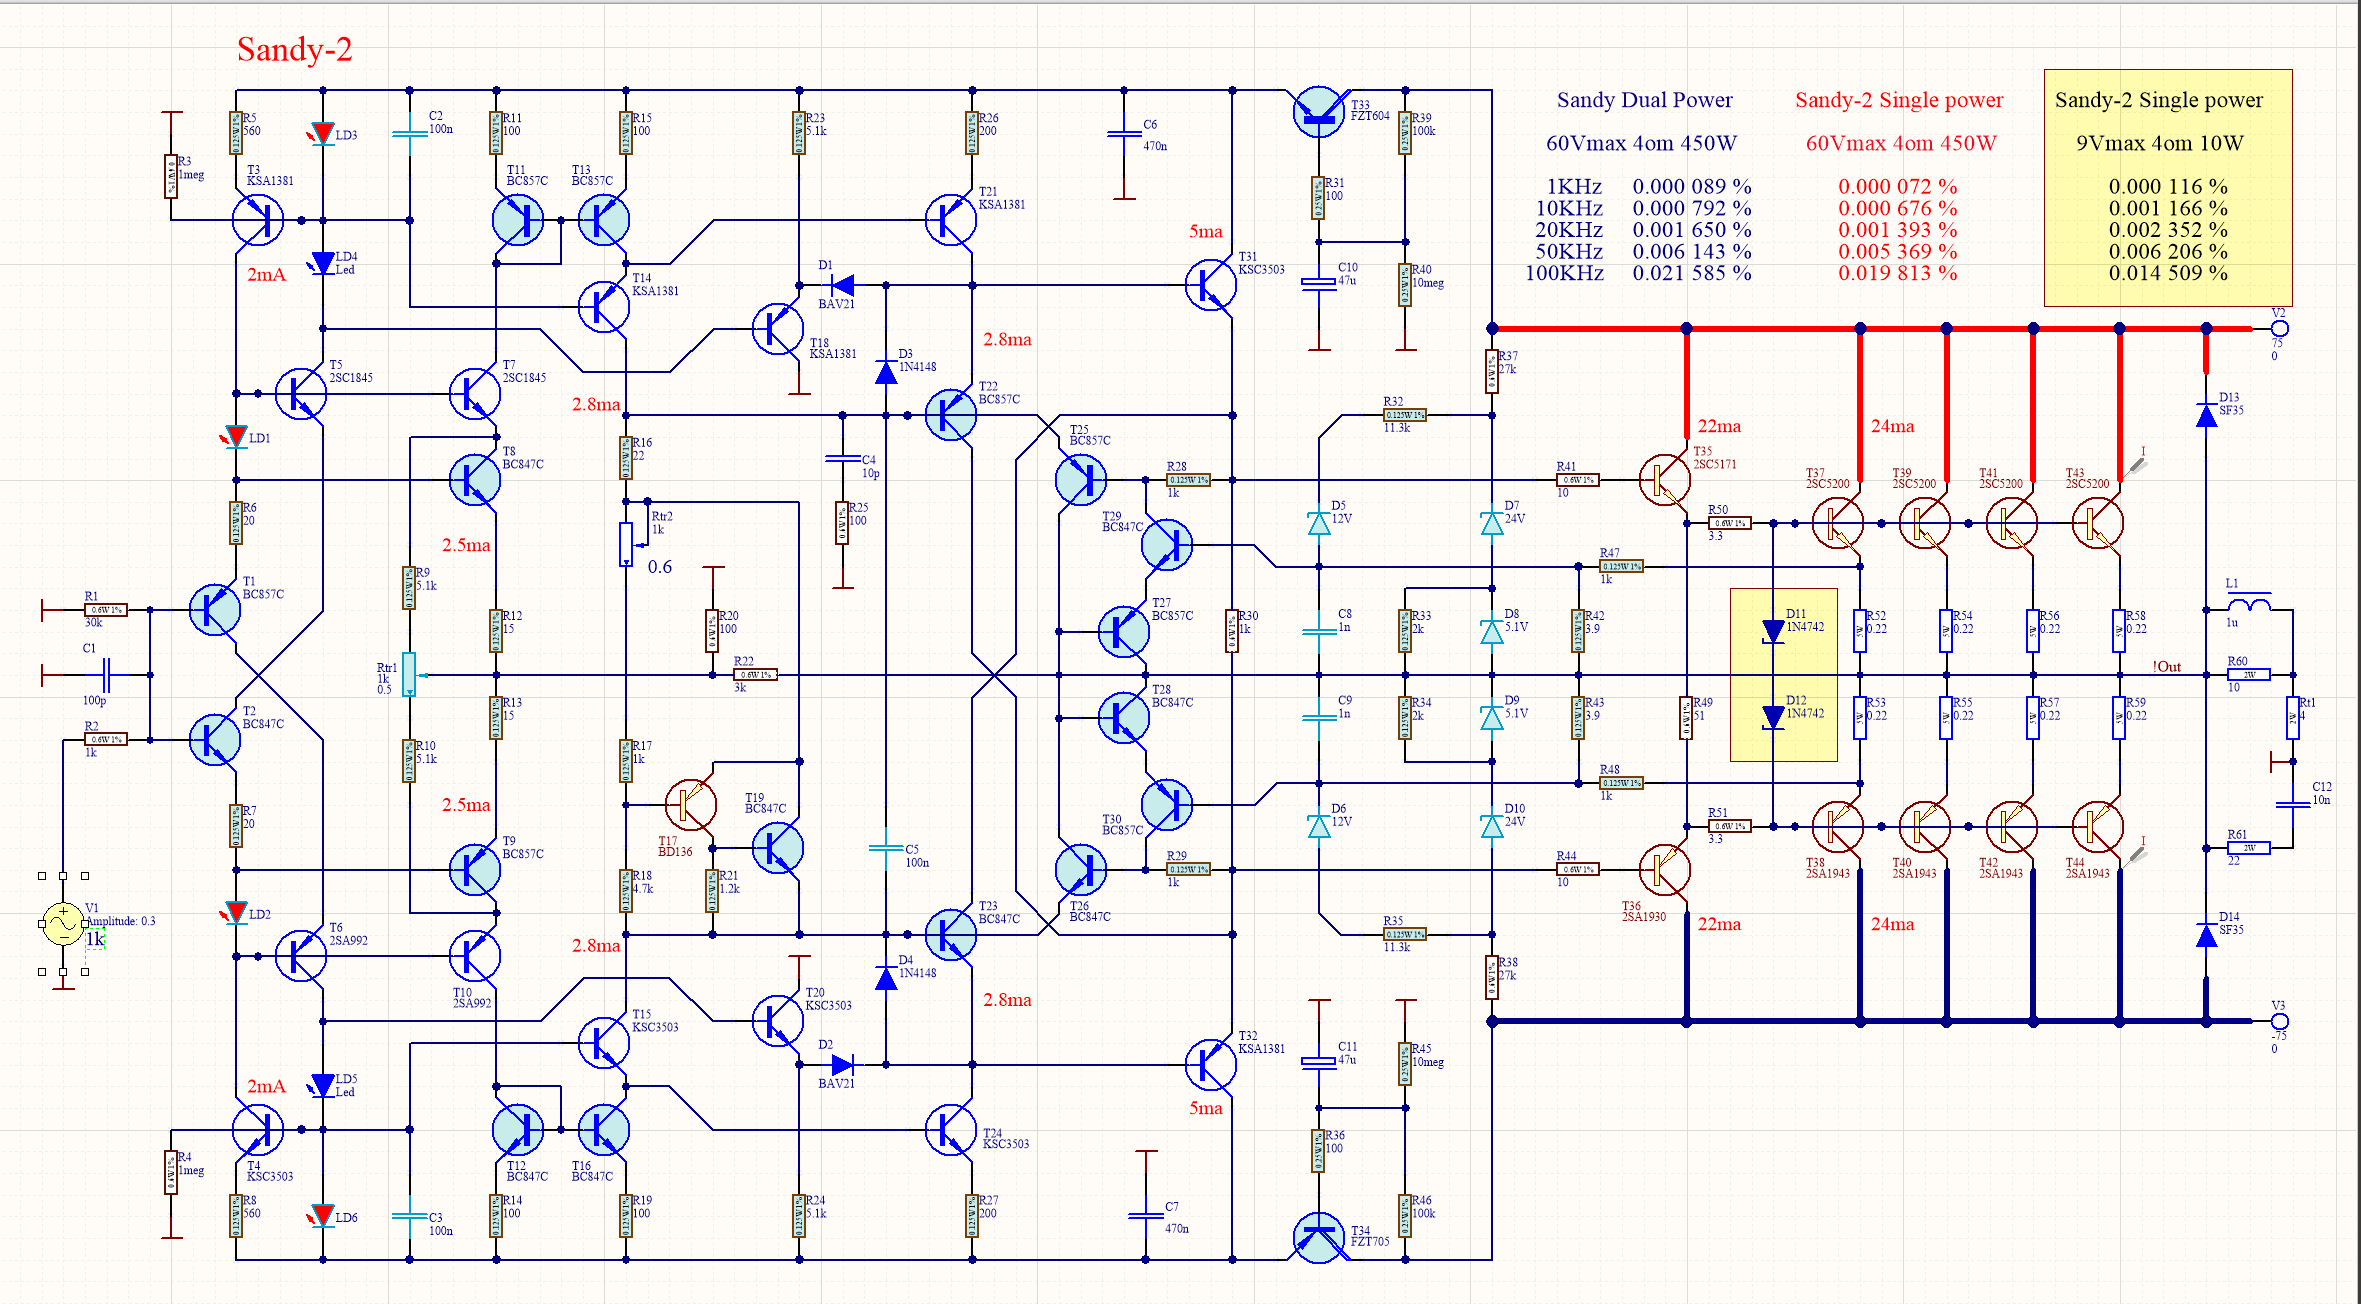Image resolution: width=2361 pixels, height=1304 pixels.
Task: Select trimmer Rtr1 1k potentiometer
Action: click(409, 675)
